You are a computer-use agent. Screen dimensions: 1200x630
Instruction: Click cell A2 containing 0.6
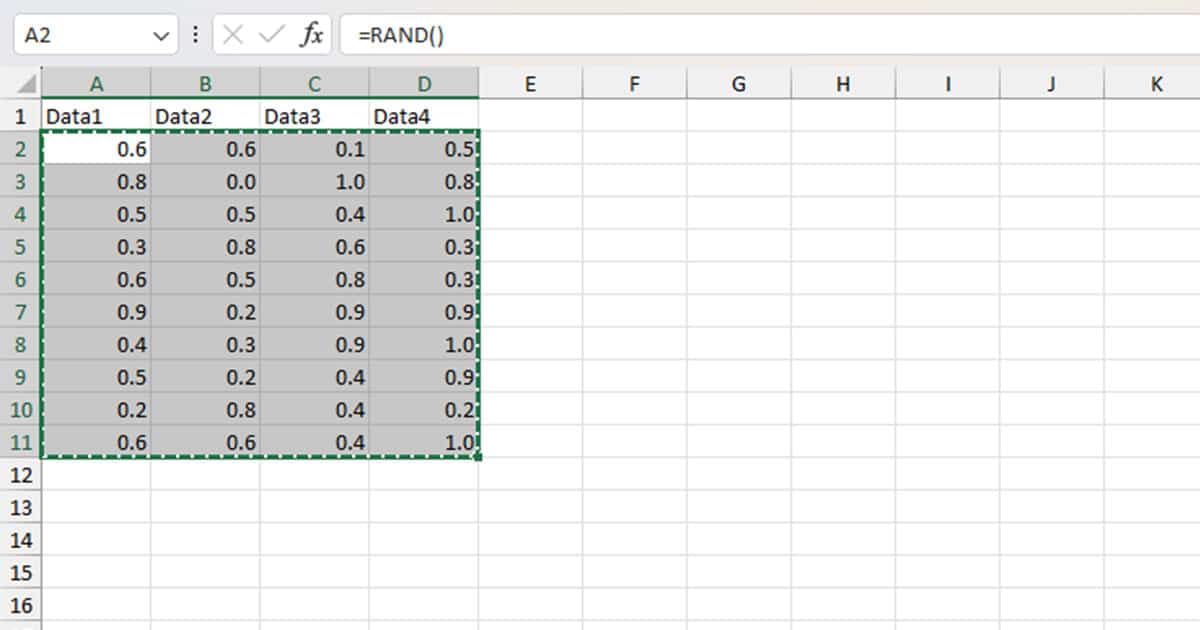97,149
